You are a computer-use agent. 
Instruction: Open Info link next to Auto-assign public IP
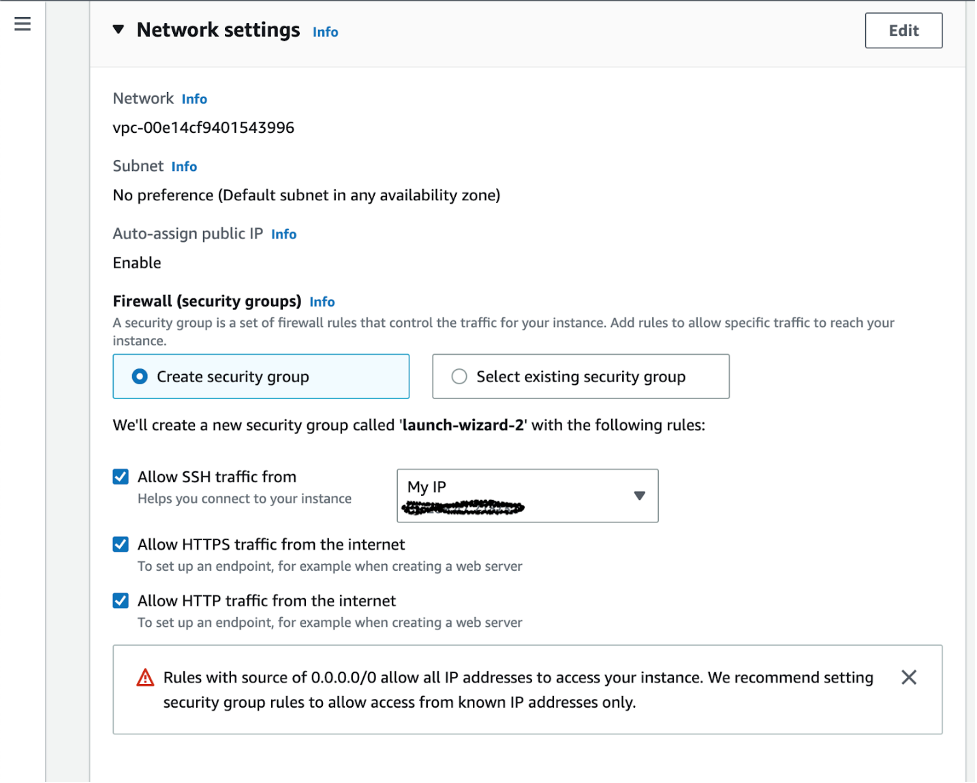(284, 234)
